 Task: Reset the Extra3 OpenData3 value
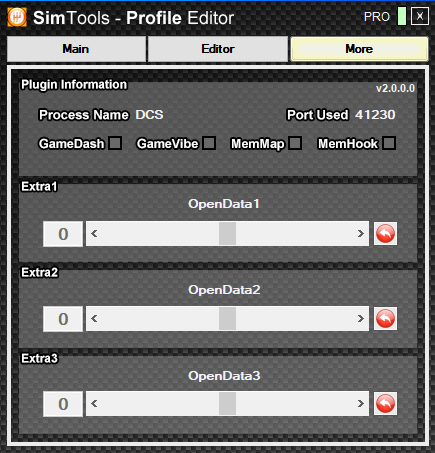click(385, 404)
